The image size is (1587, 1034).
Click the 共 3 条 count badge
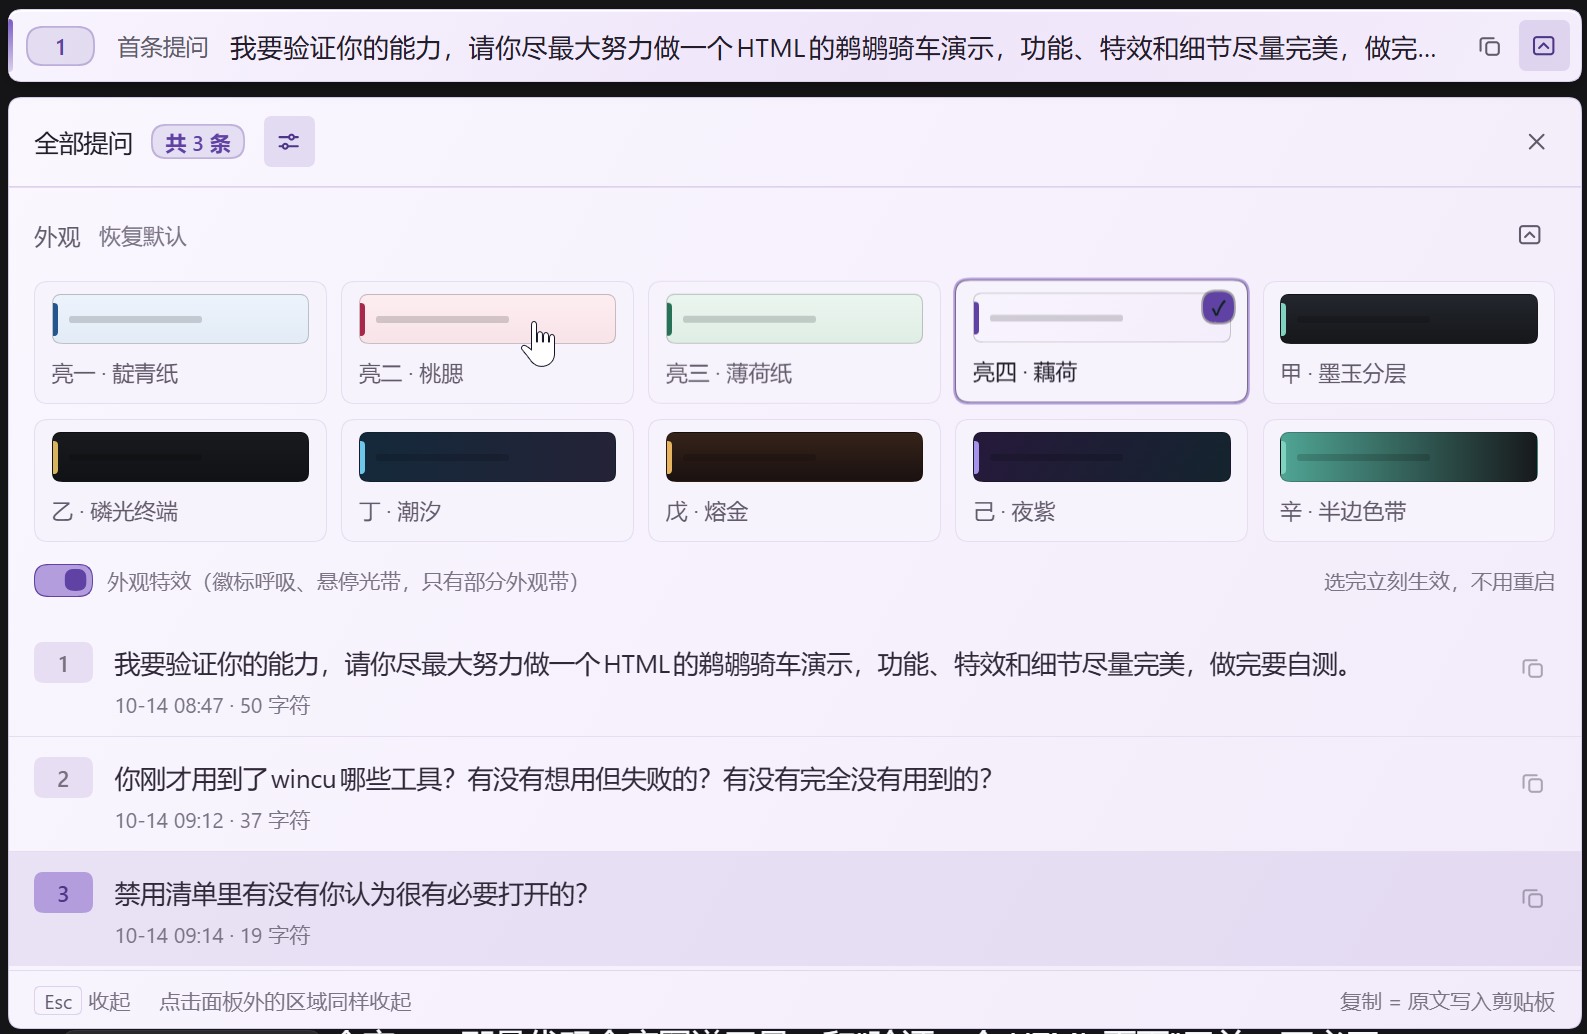tap(198, 142)
